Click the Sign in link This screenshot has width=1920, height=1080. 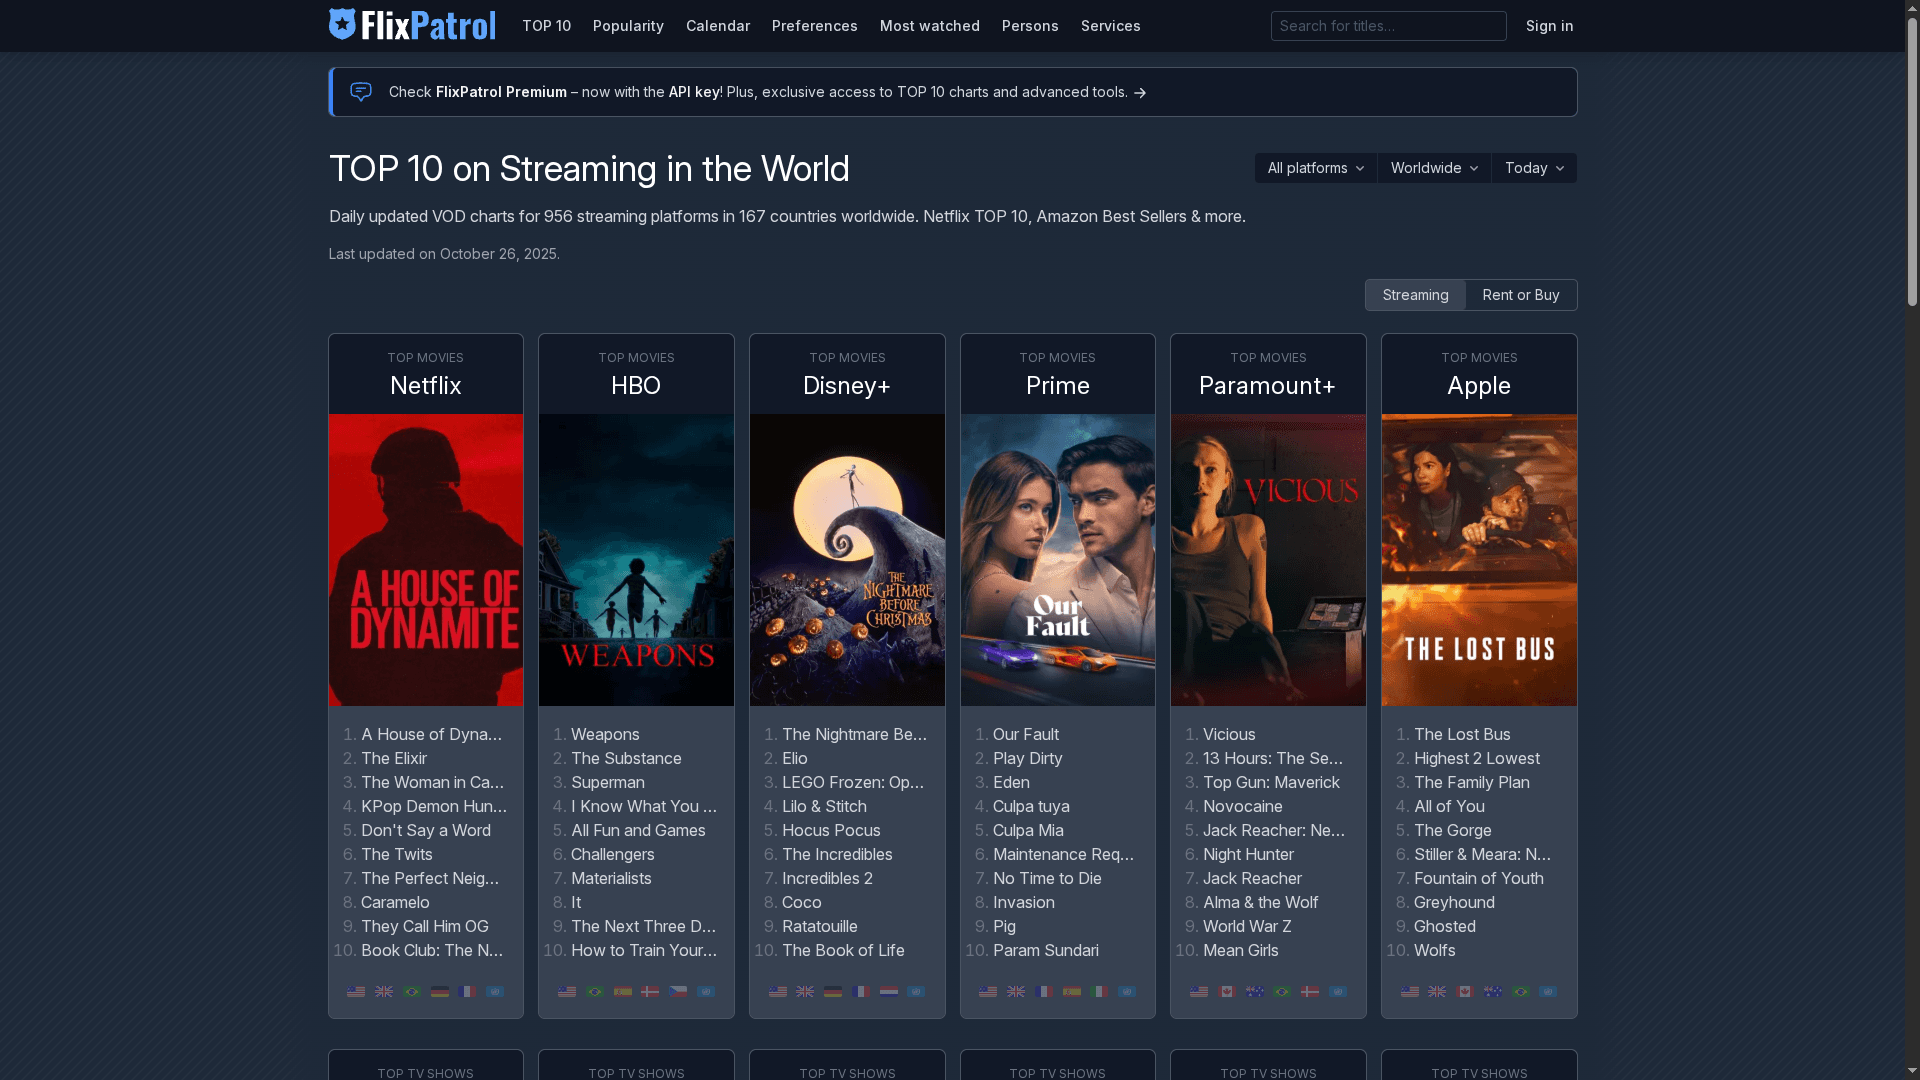point(1549,26)
